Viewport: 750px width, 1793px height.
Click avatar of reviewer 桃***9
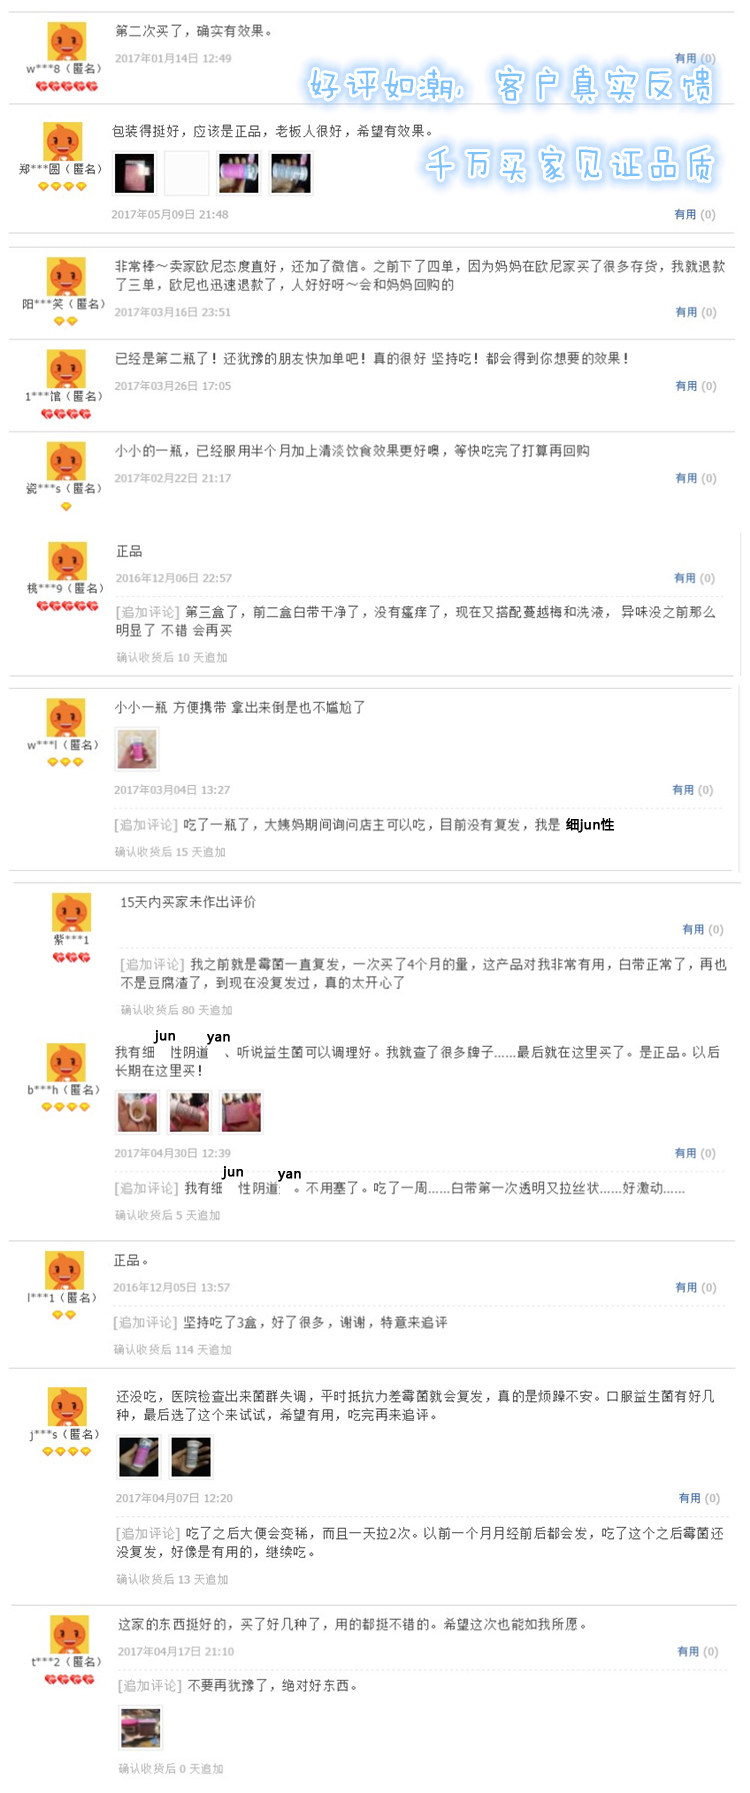click(x=66, y=561)
